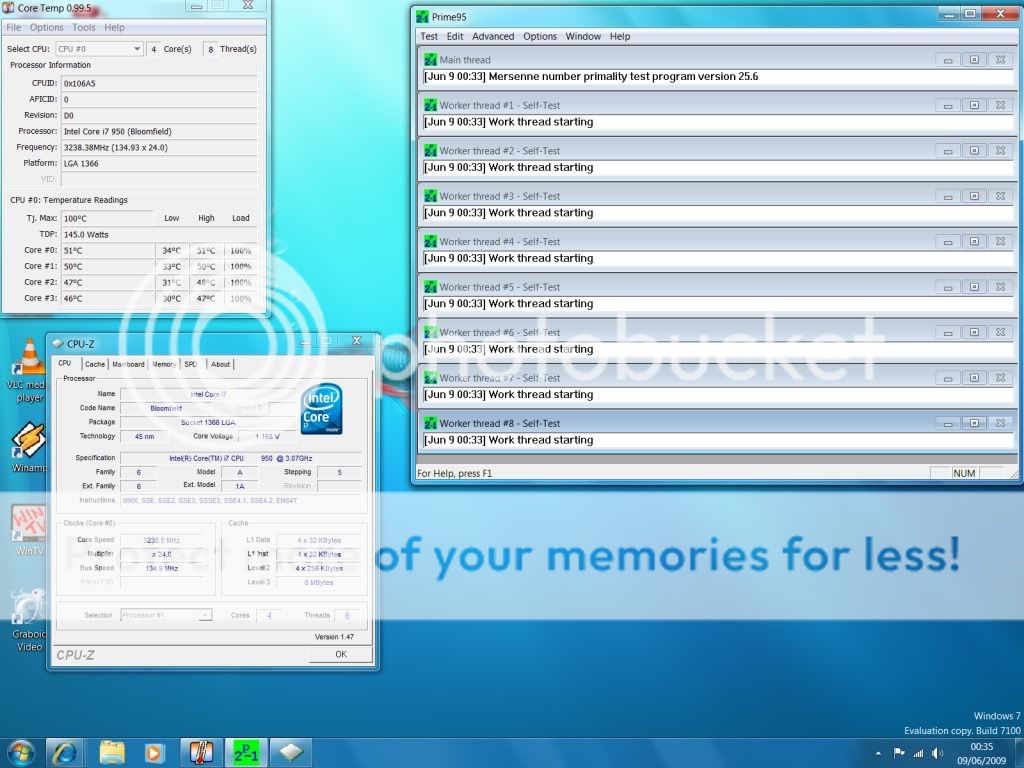This screenshot has width=1024, height=768.
Task: Show hidden system tray icons
Action: 879,753
